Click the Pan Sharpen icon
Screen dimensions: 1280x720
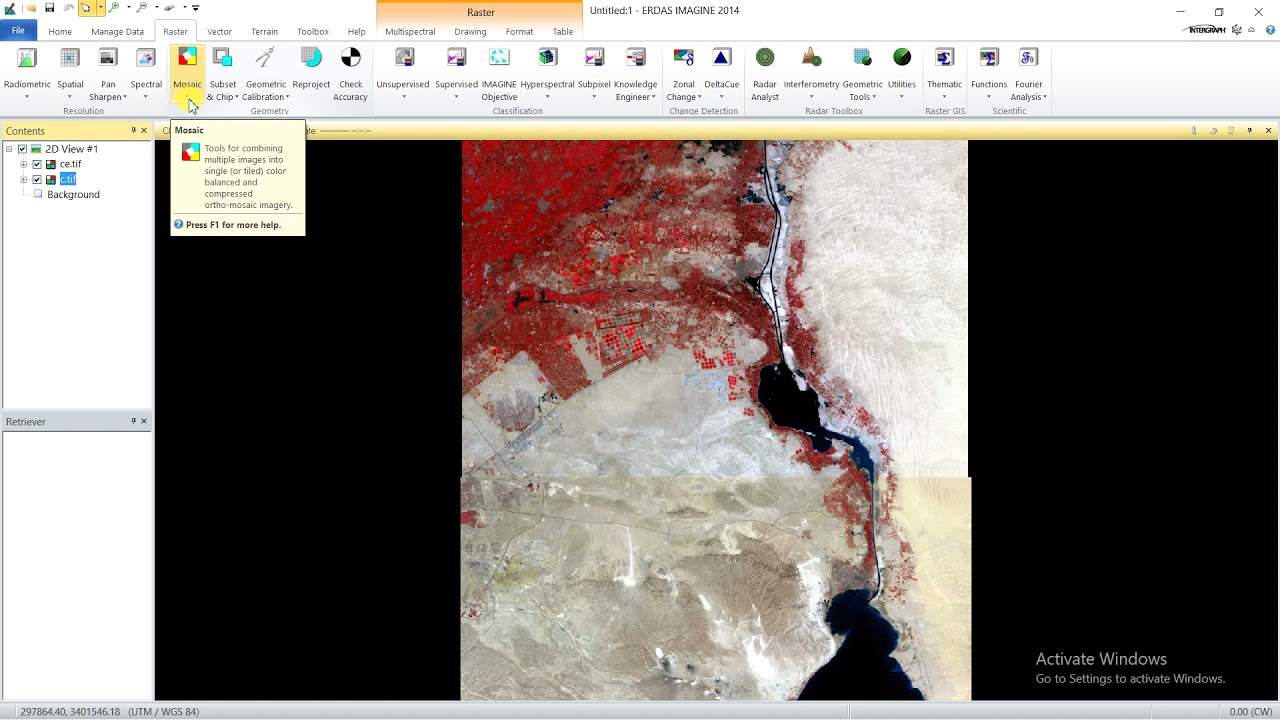[x=108, y=58]
